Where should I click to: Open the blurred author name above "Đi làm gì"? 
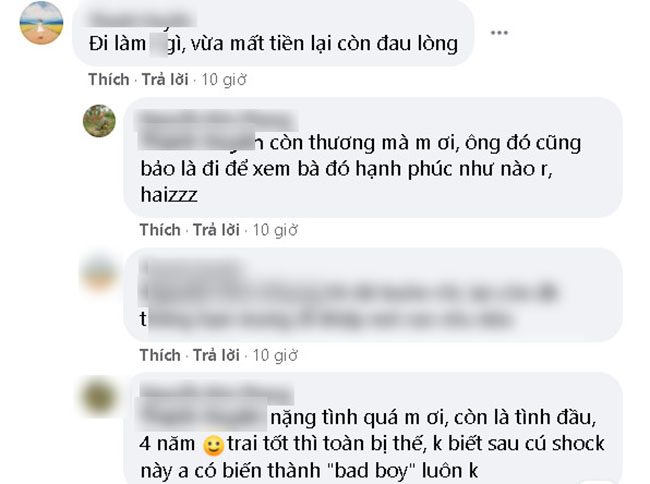pyautogui.click(x=142, y=19)
